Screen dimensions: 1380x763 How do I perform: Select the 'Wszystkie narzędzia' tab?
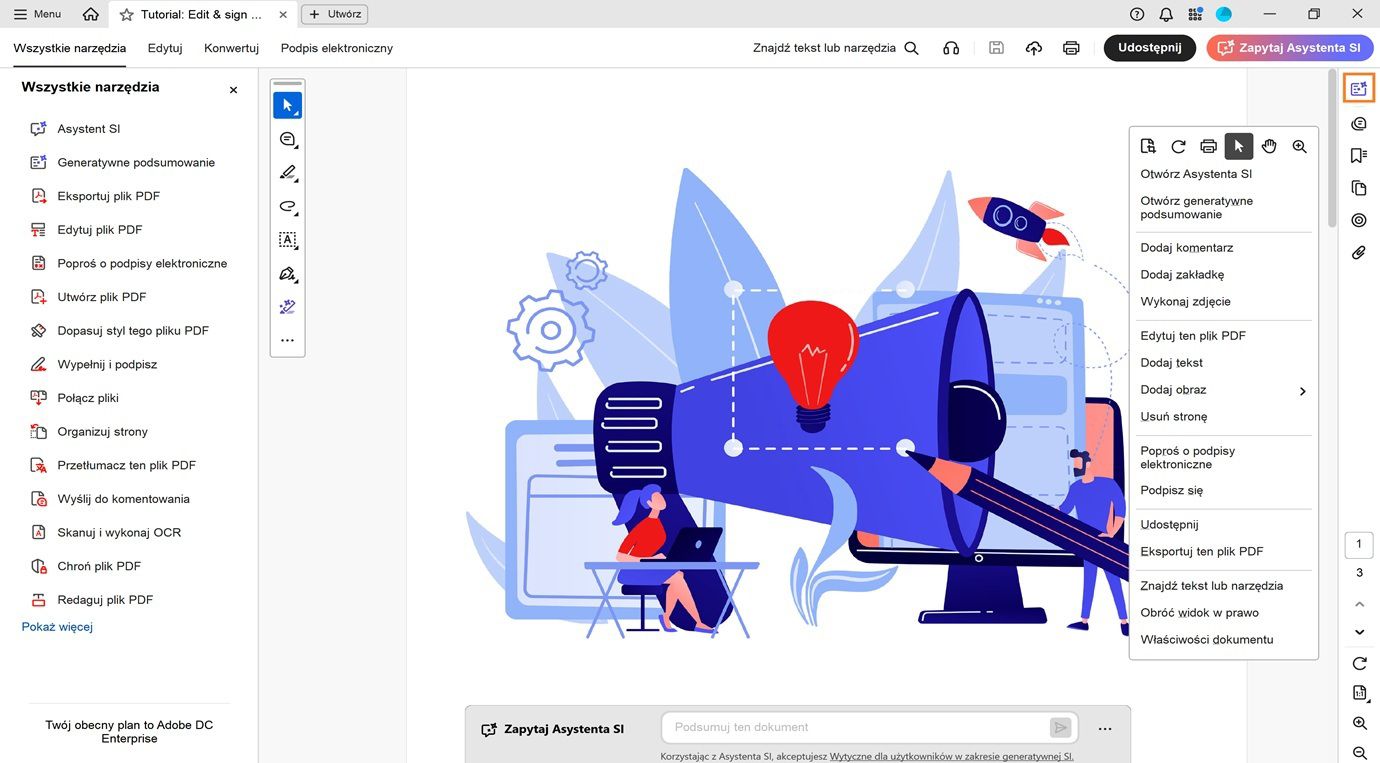[x=70, y=48]
